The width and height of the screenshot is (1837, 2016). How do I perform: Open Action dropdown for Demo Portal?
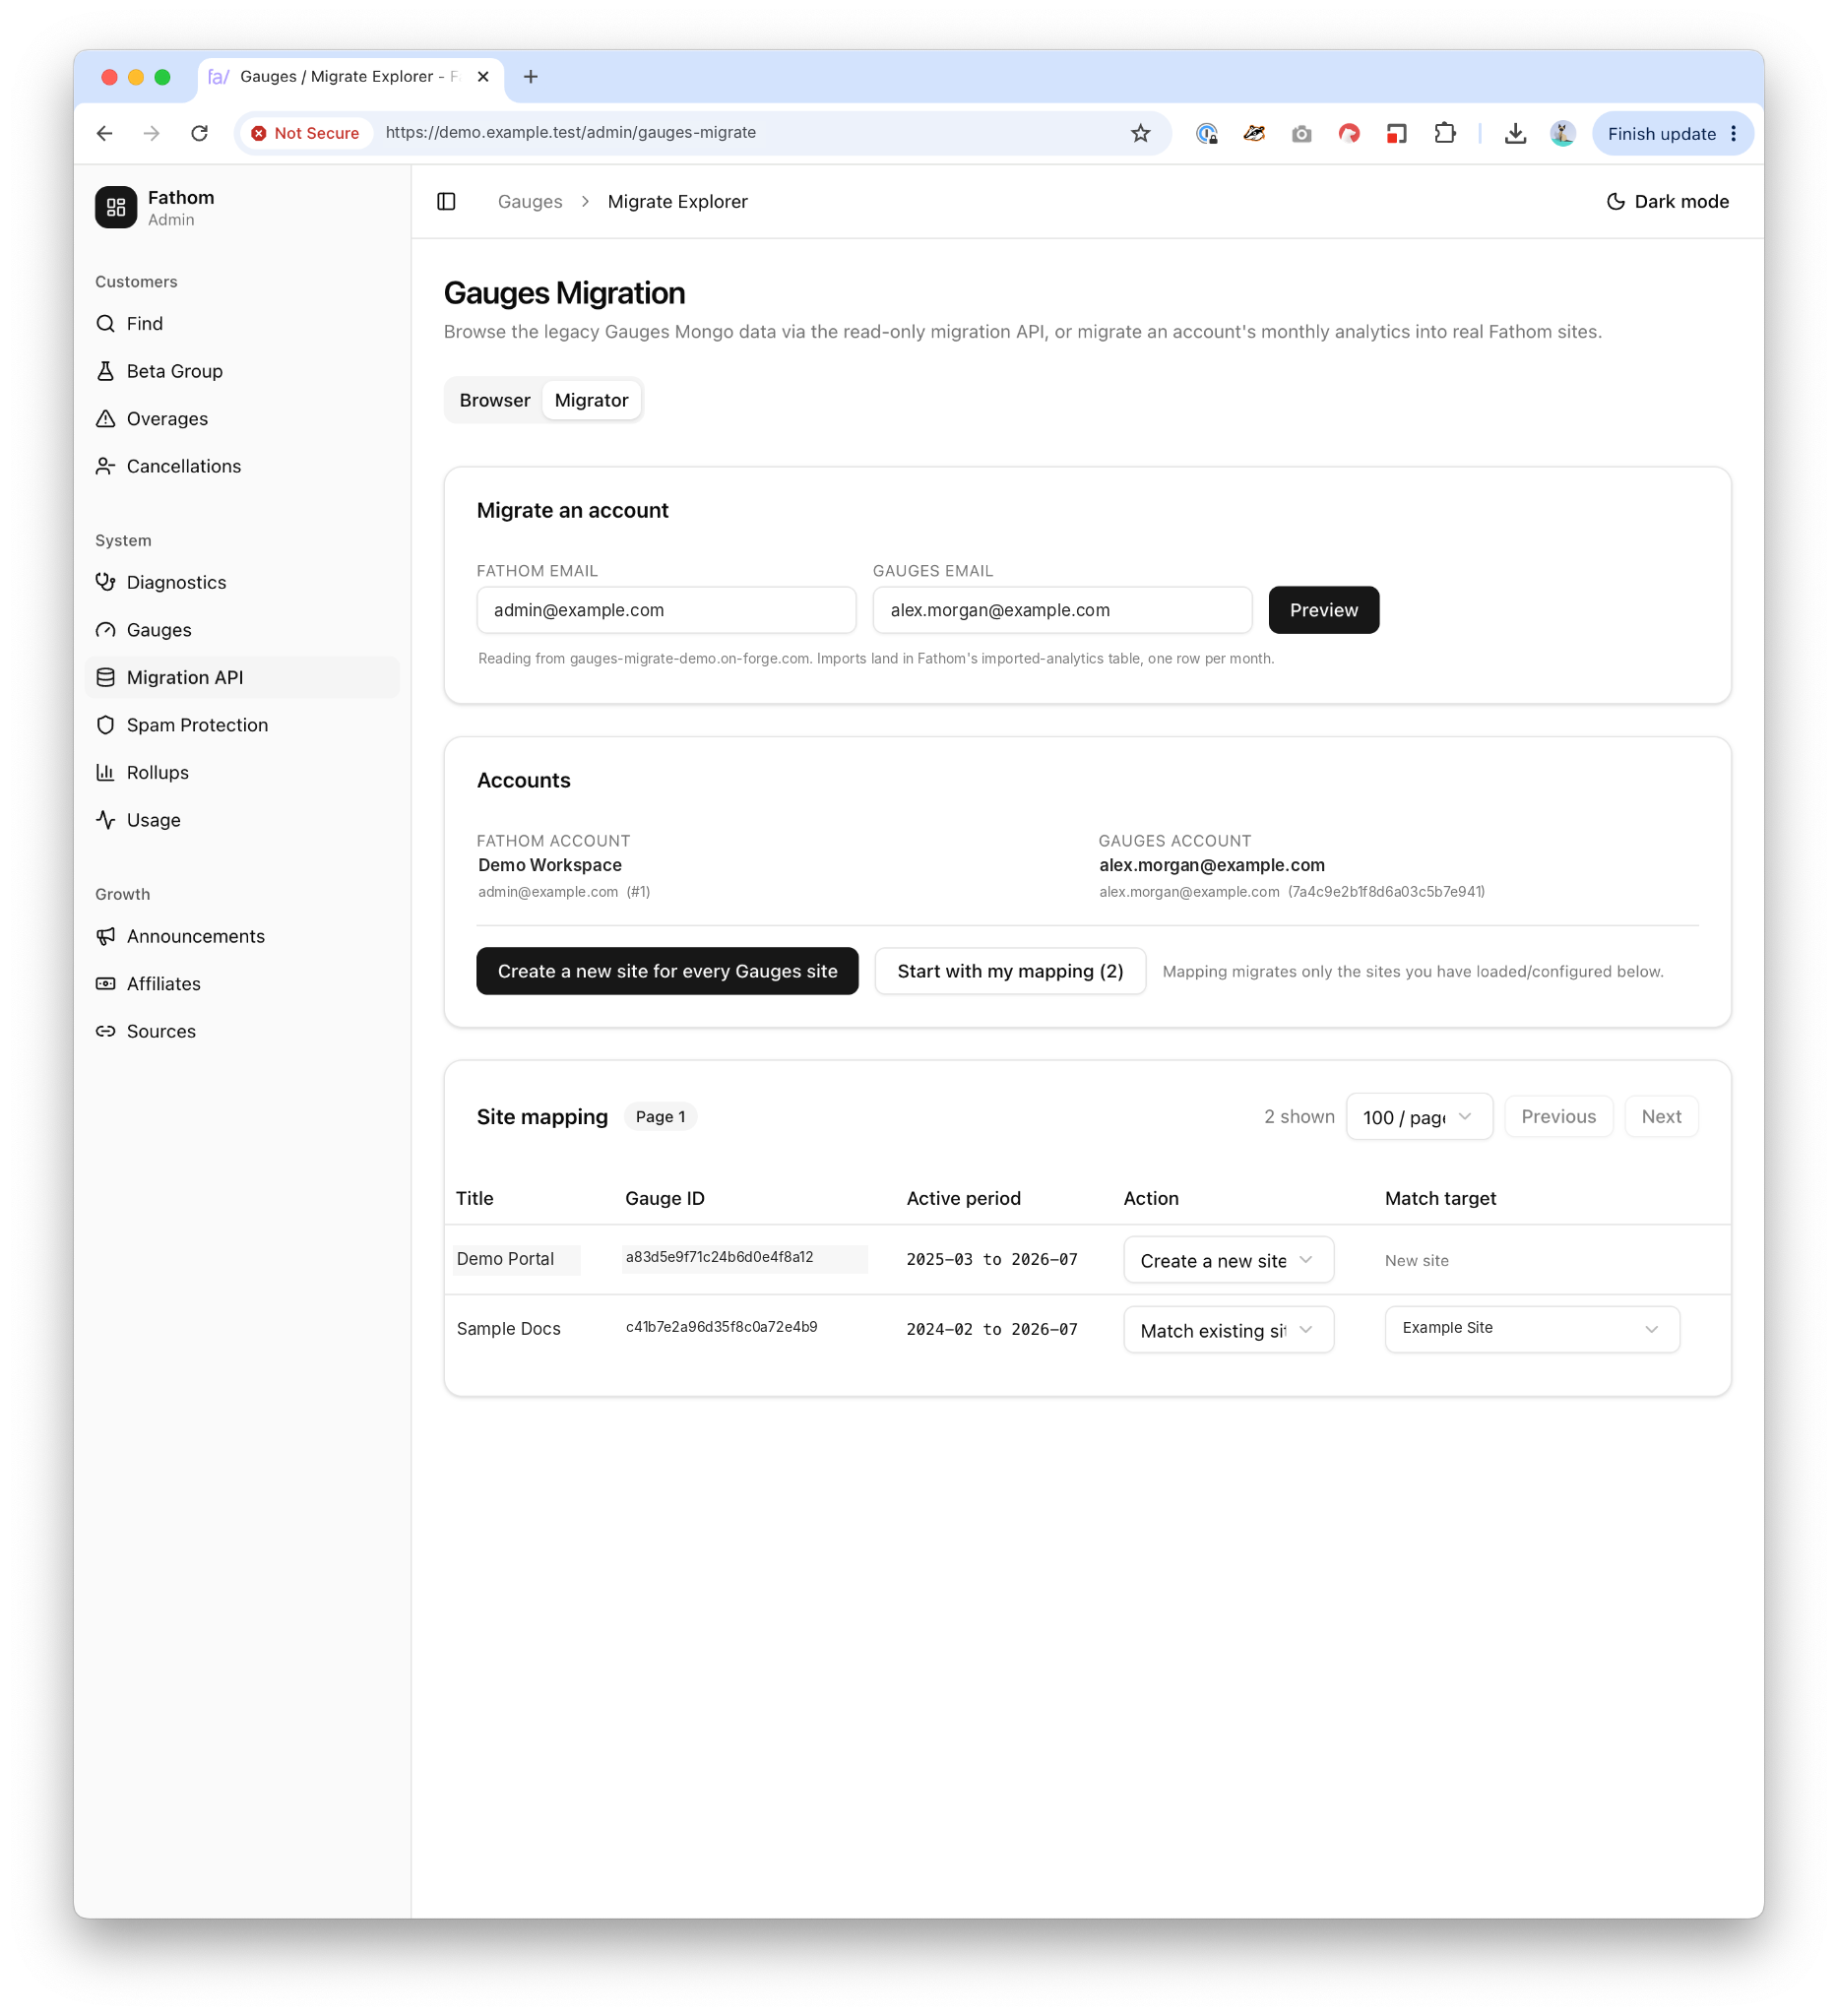[1228, 1260]
